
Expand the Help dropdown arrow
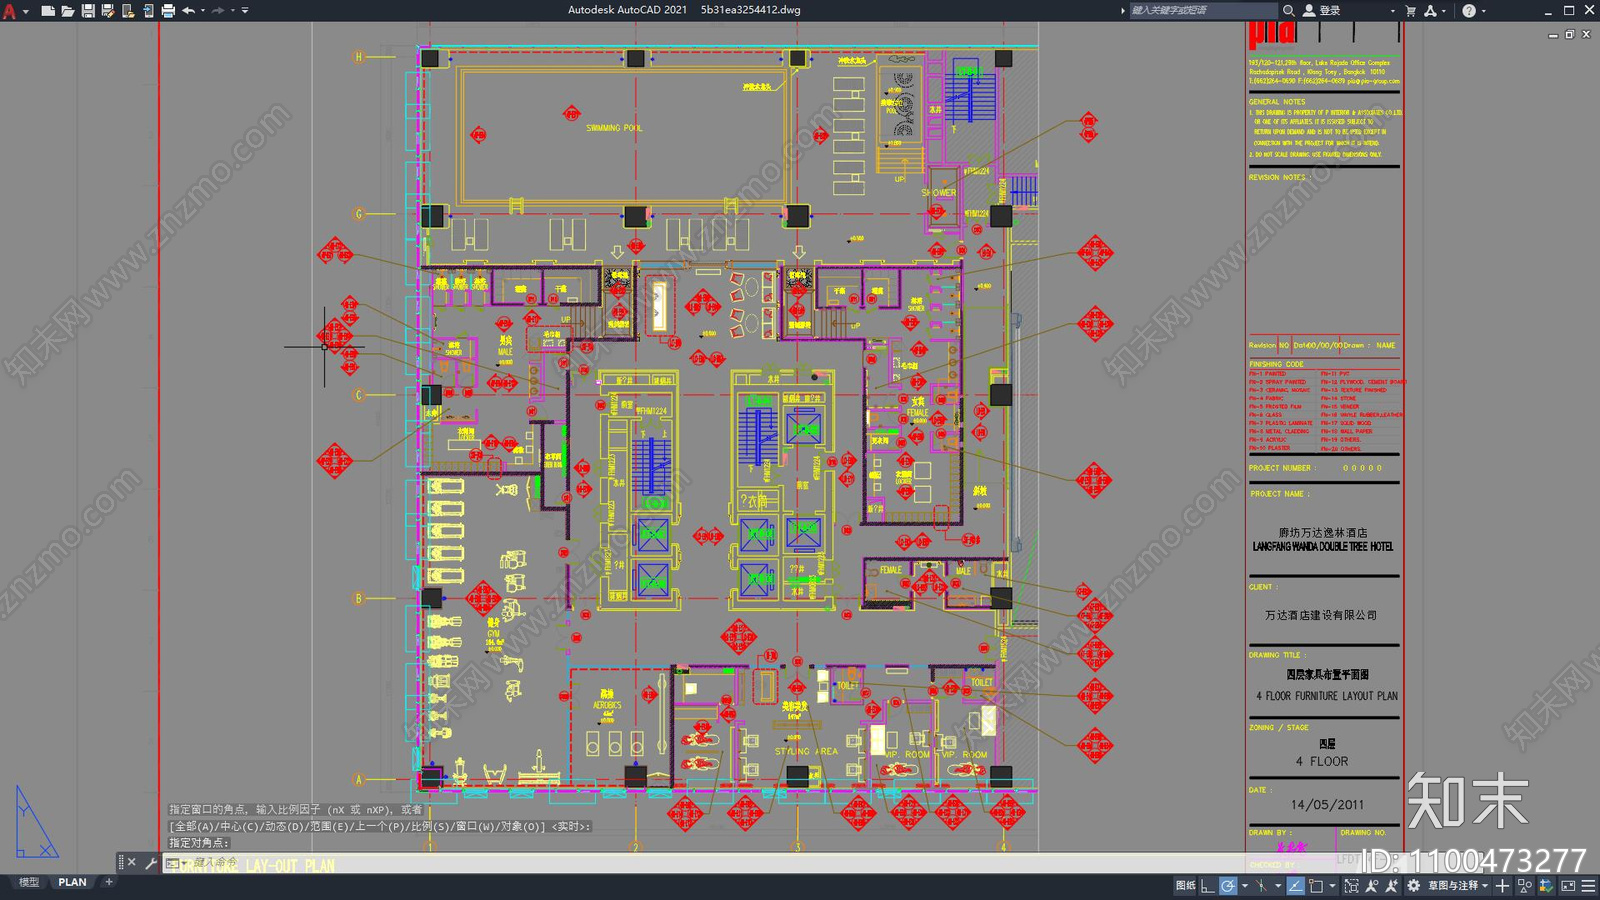click(x=1484, y=11)
